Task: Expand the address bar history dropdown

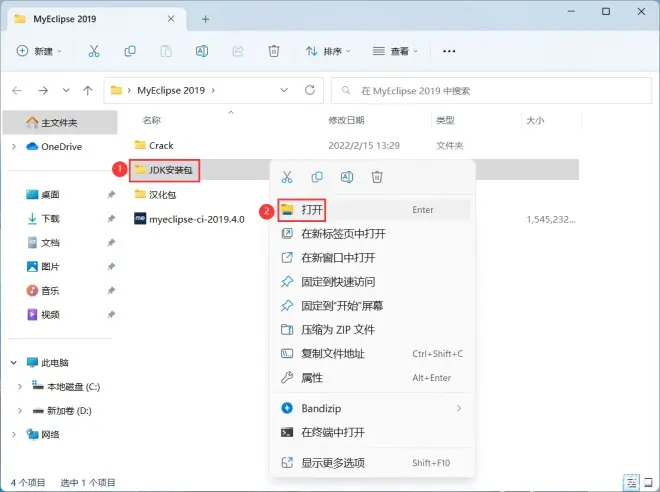Action: coord(284,90)
